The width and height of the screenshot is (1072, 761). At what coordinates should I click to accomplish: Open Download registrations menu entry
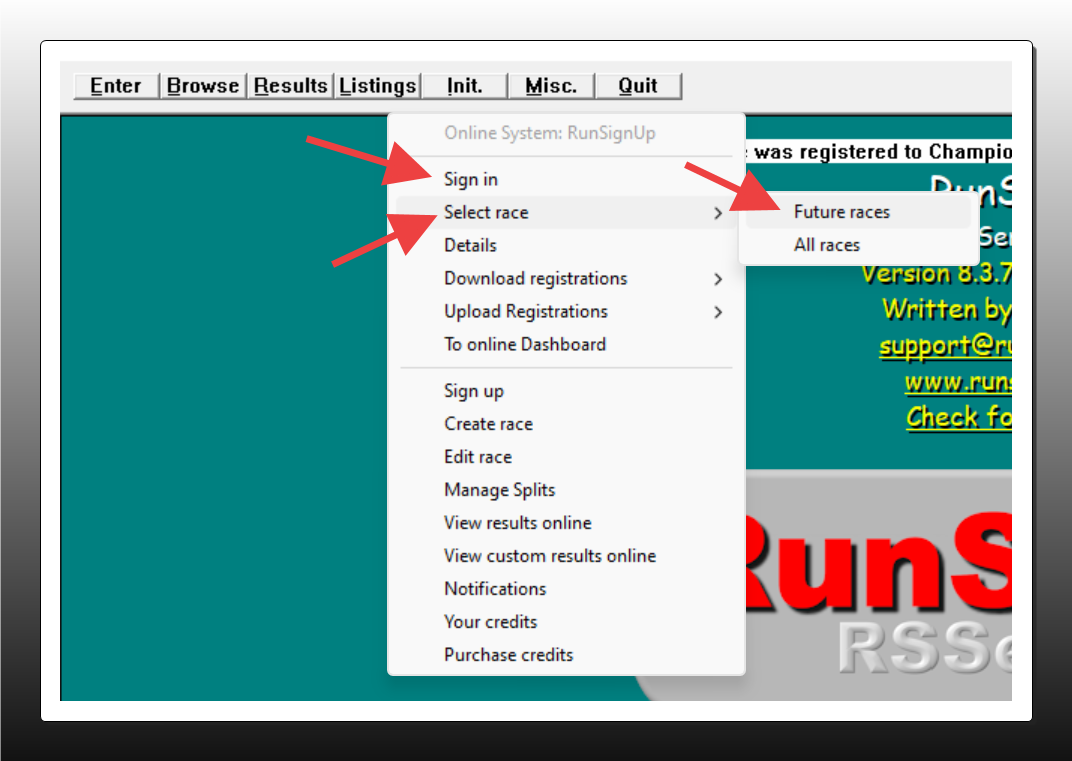pyautogui.click(x=566, y=278)
